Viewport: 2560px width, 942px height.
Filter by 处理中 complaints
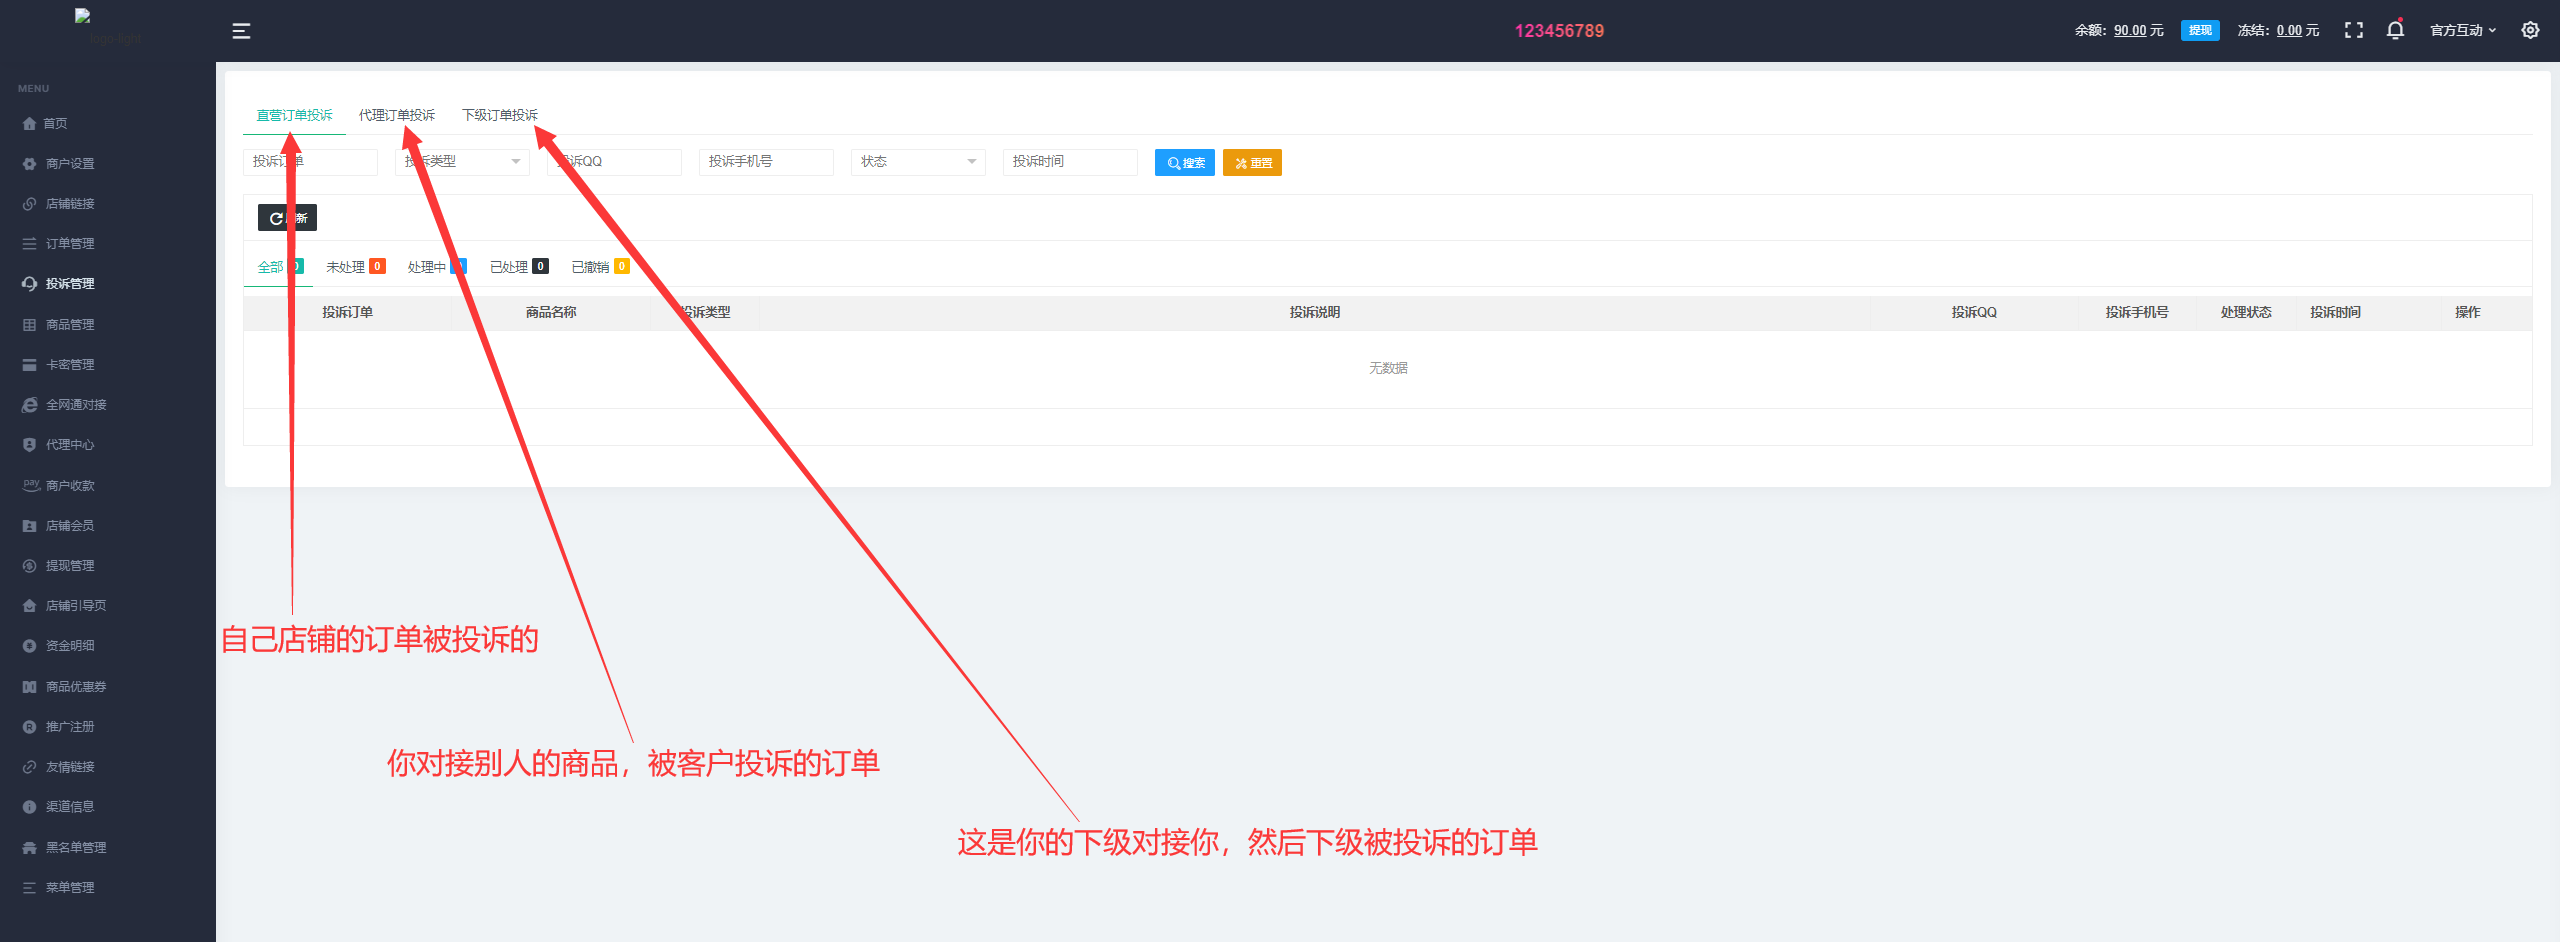(437, 267)
